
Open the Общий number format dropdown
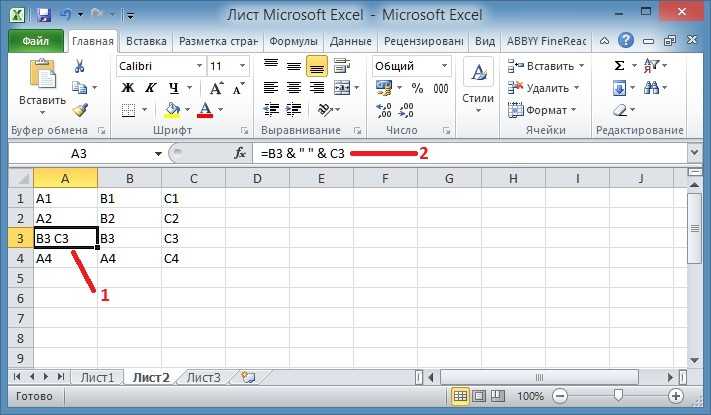tap(444, 66)
